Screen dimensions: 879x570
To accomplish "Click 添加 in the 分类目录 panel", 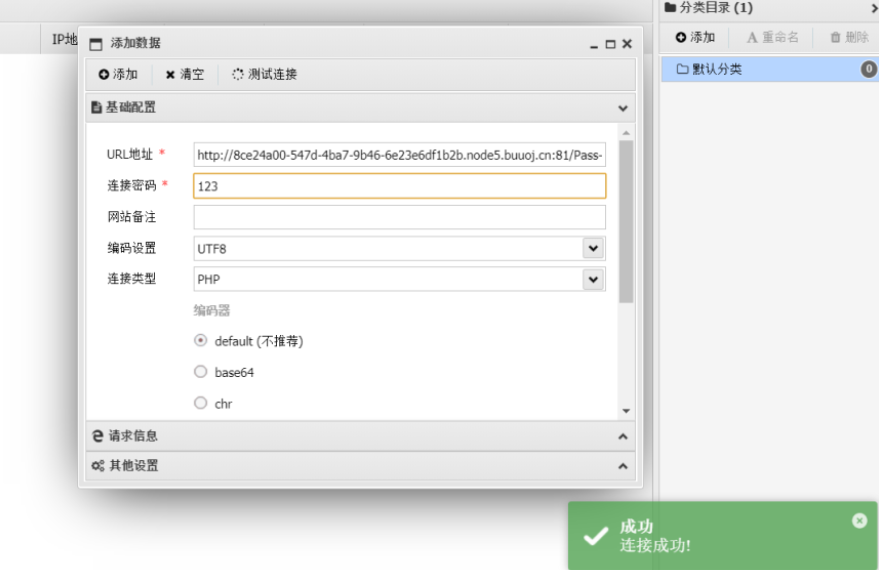I will [x=695, y=38].
